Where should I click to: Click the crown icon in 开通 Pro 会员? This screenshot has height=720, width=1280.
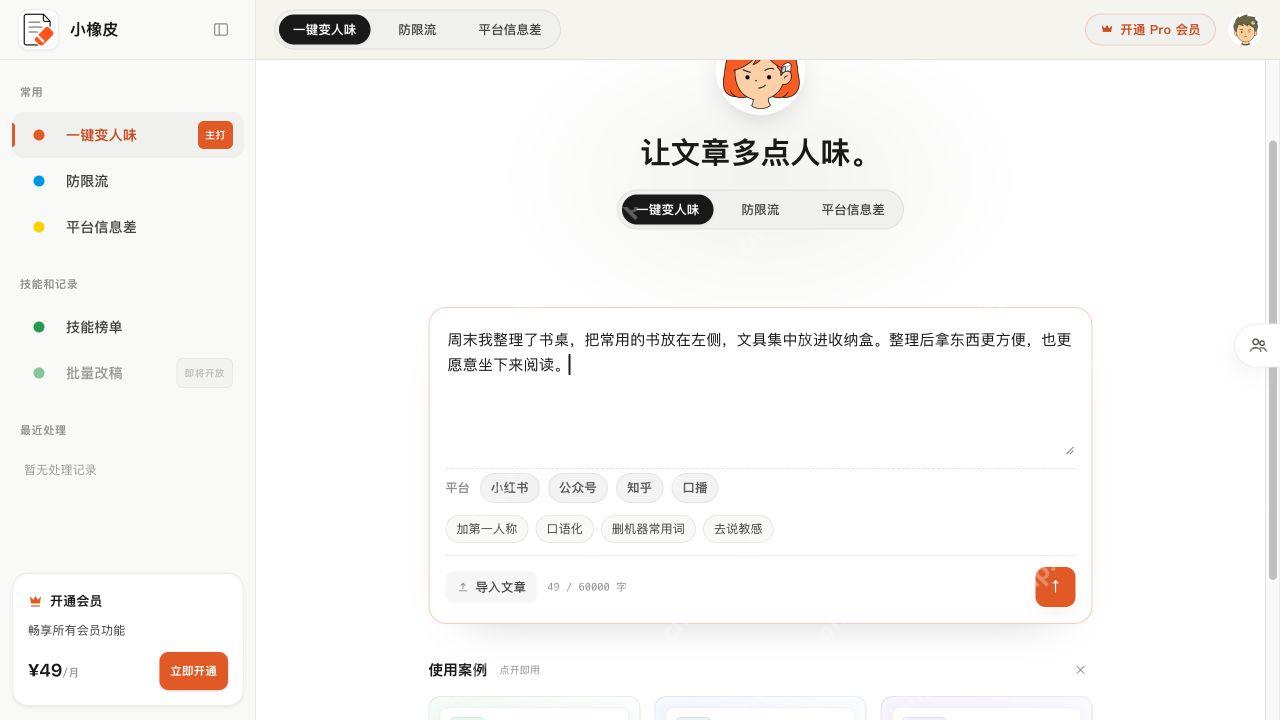[x=1107, y=30]
